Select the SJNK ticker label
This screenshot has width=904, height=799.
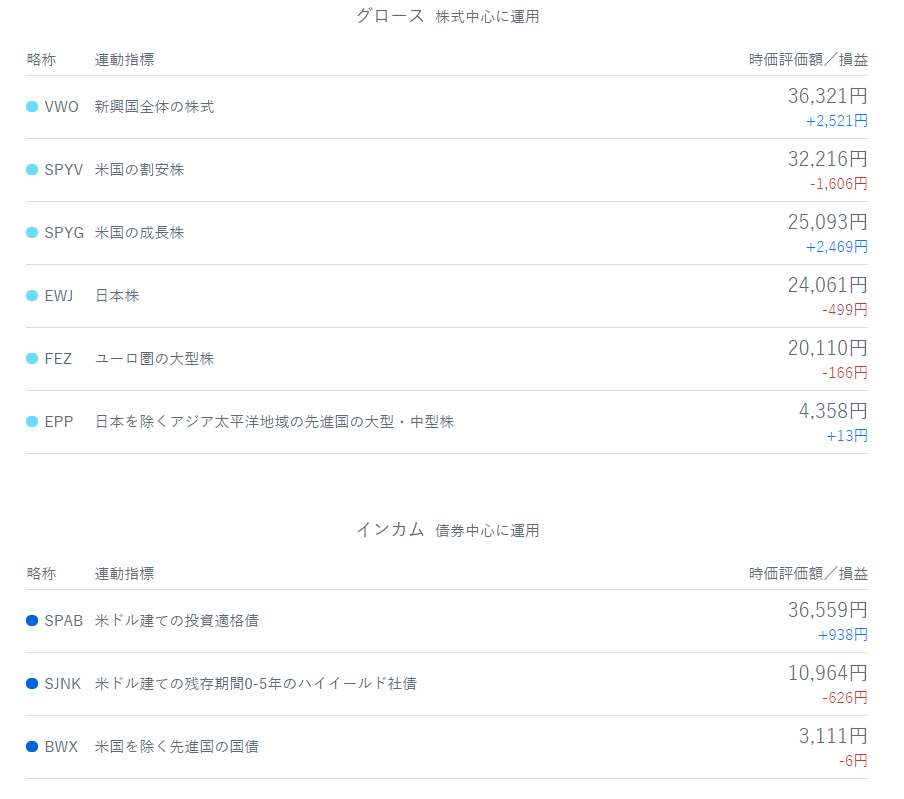click(63, 684)
